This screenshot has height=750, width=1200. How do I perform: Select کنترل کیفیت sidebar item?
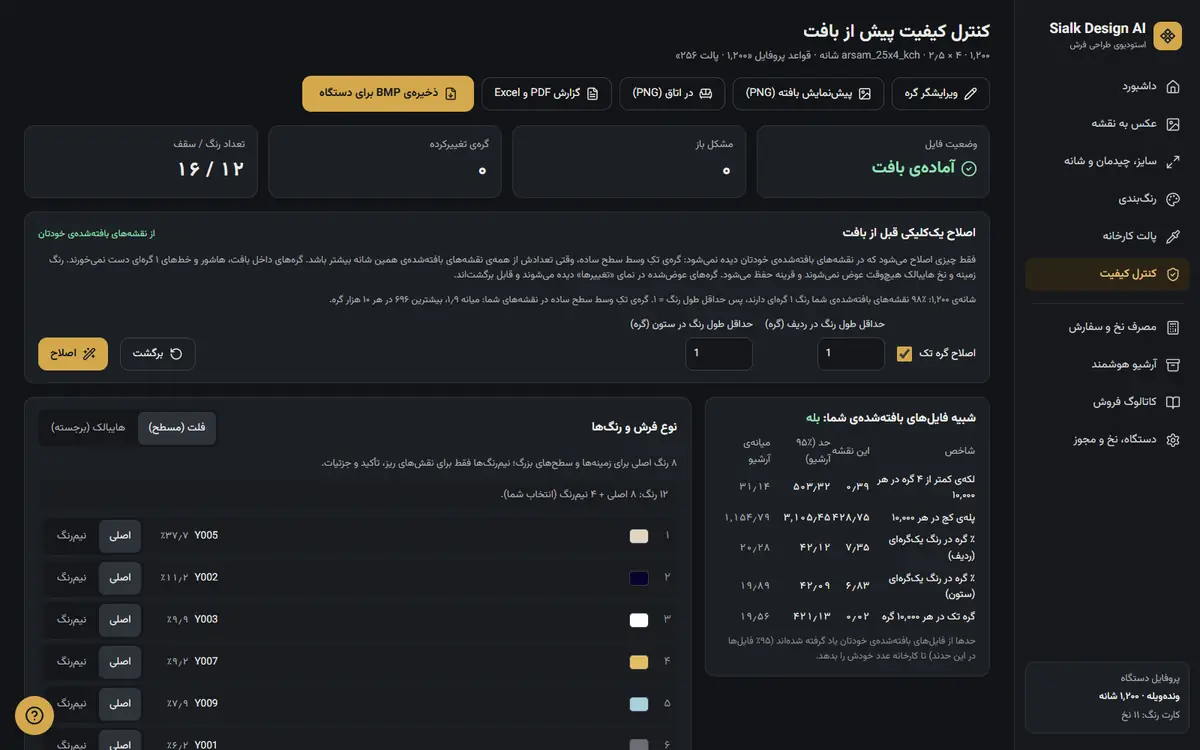(x=1107, y=273)
